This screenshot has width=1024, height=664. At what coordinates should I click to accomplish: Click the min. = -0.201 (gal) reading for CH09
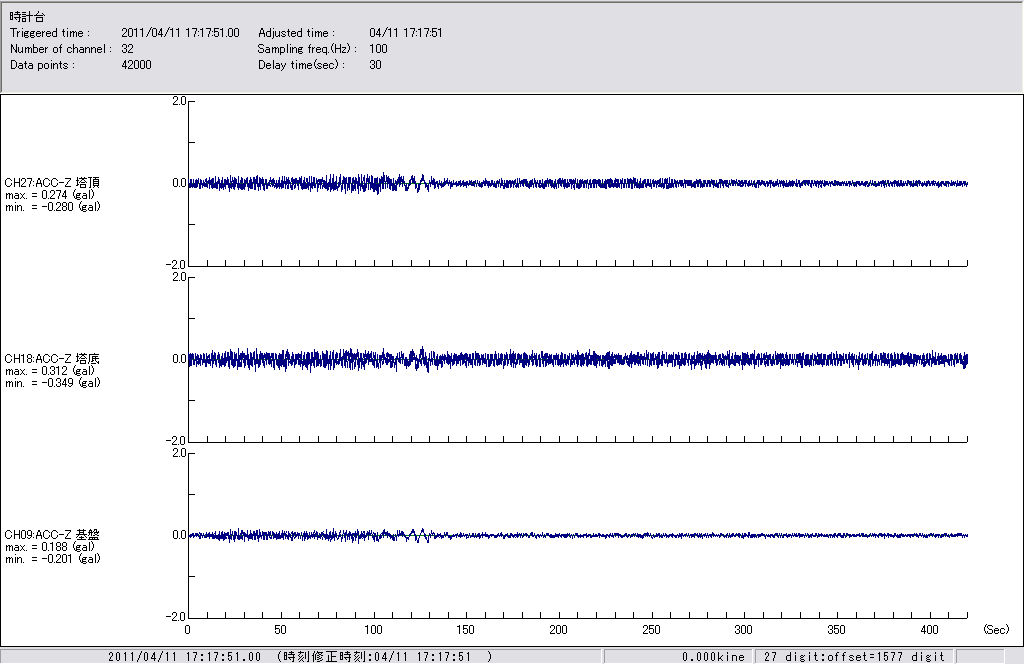pyautogui.click(x=52, y=559)
